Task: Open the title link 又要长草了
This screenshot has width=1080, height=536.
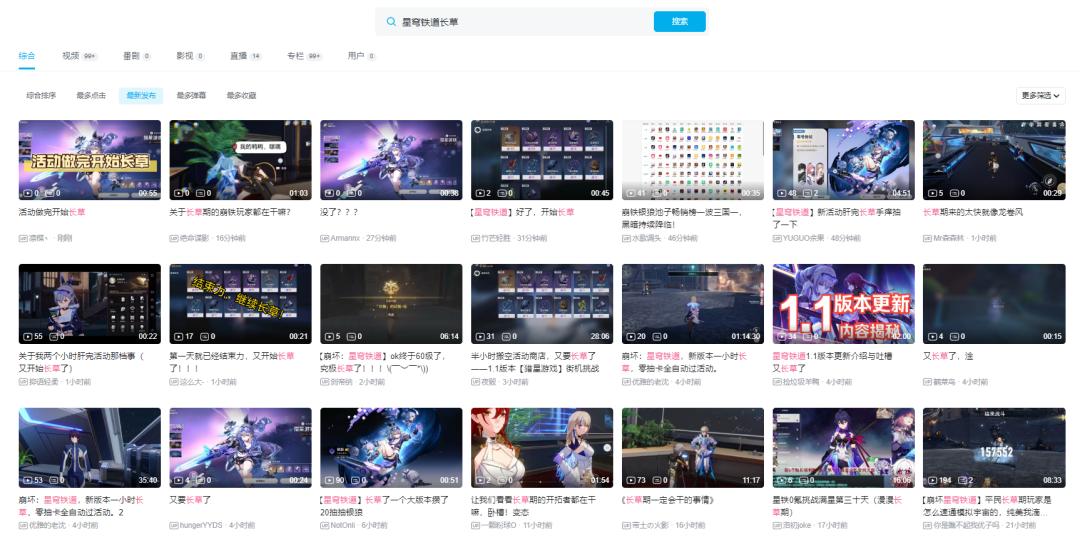Action: coord(190,500)
